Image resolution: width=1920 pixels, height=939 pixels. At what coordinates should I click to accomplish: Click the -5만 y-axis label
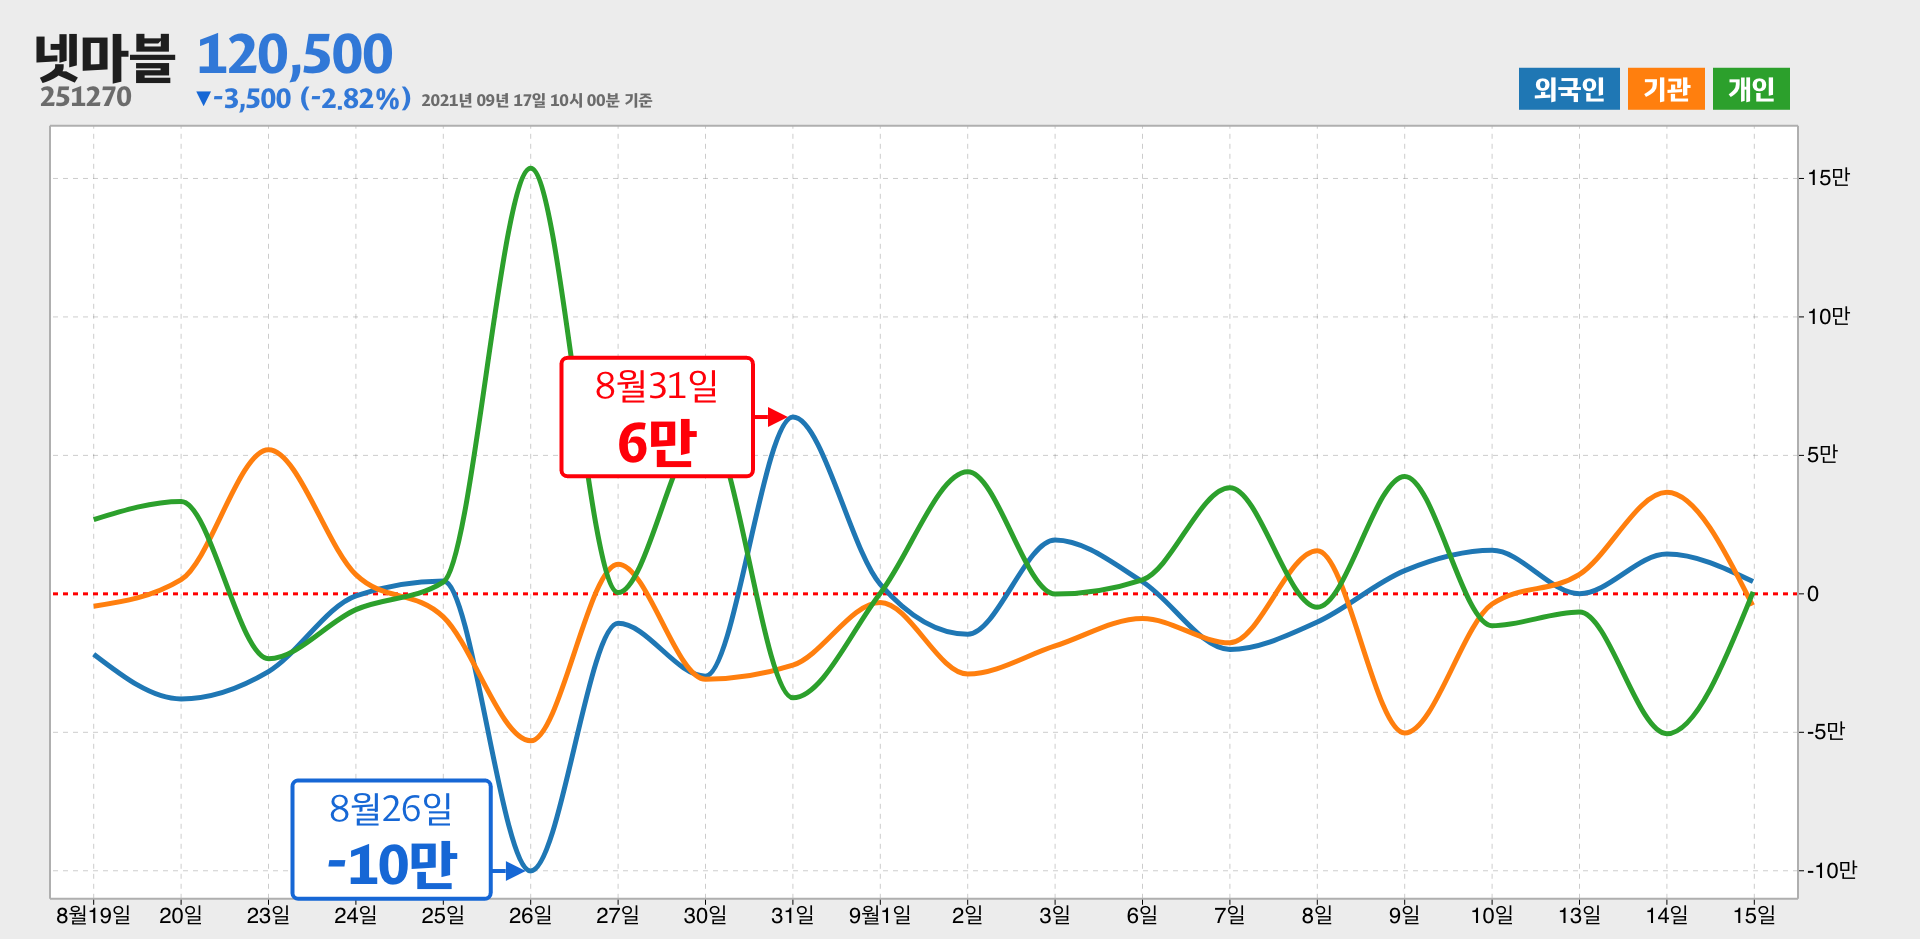click(1825, 732)
